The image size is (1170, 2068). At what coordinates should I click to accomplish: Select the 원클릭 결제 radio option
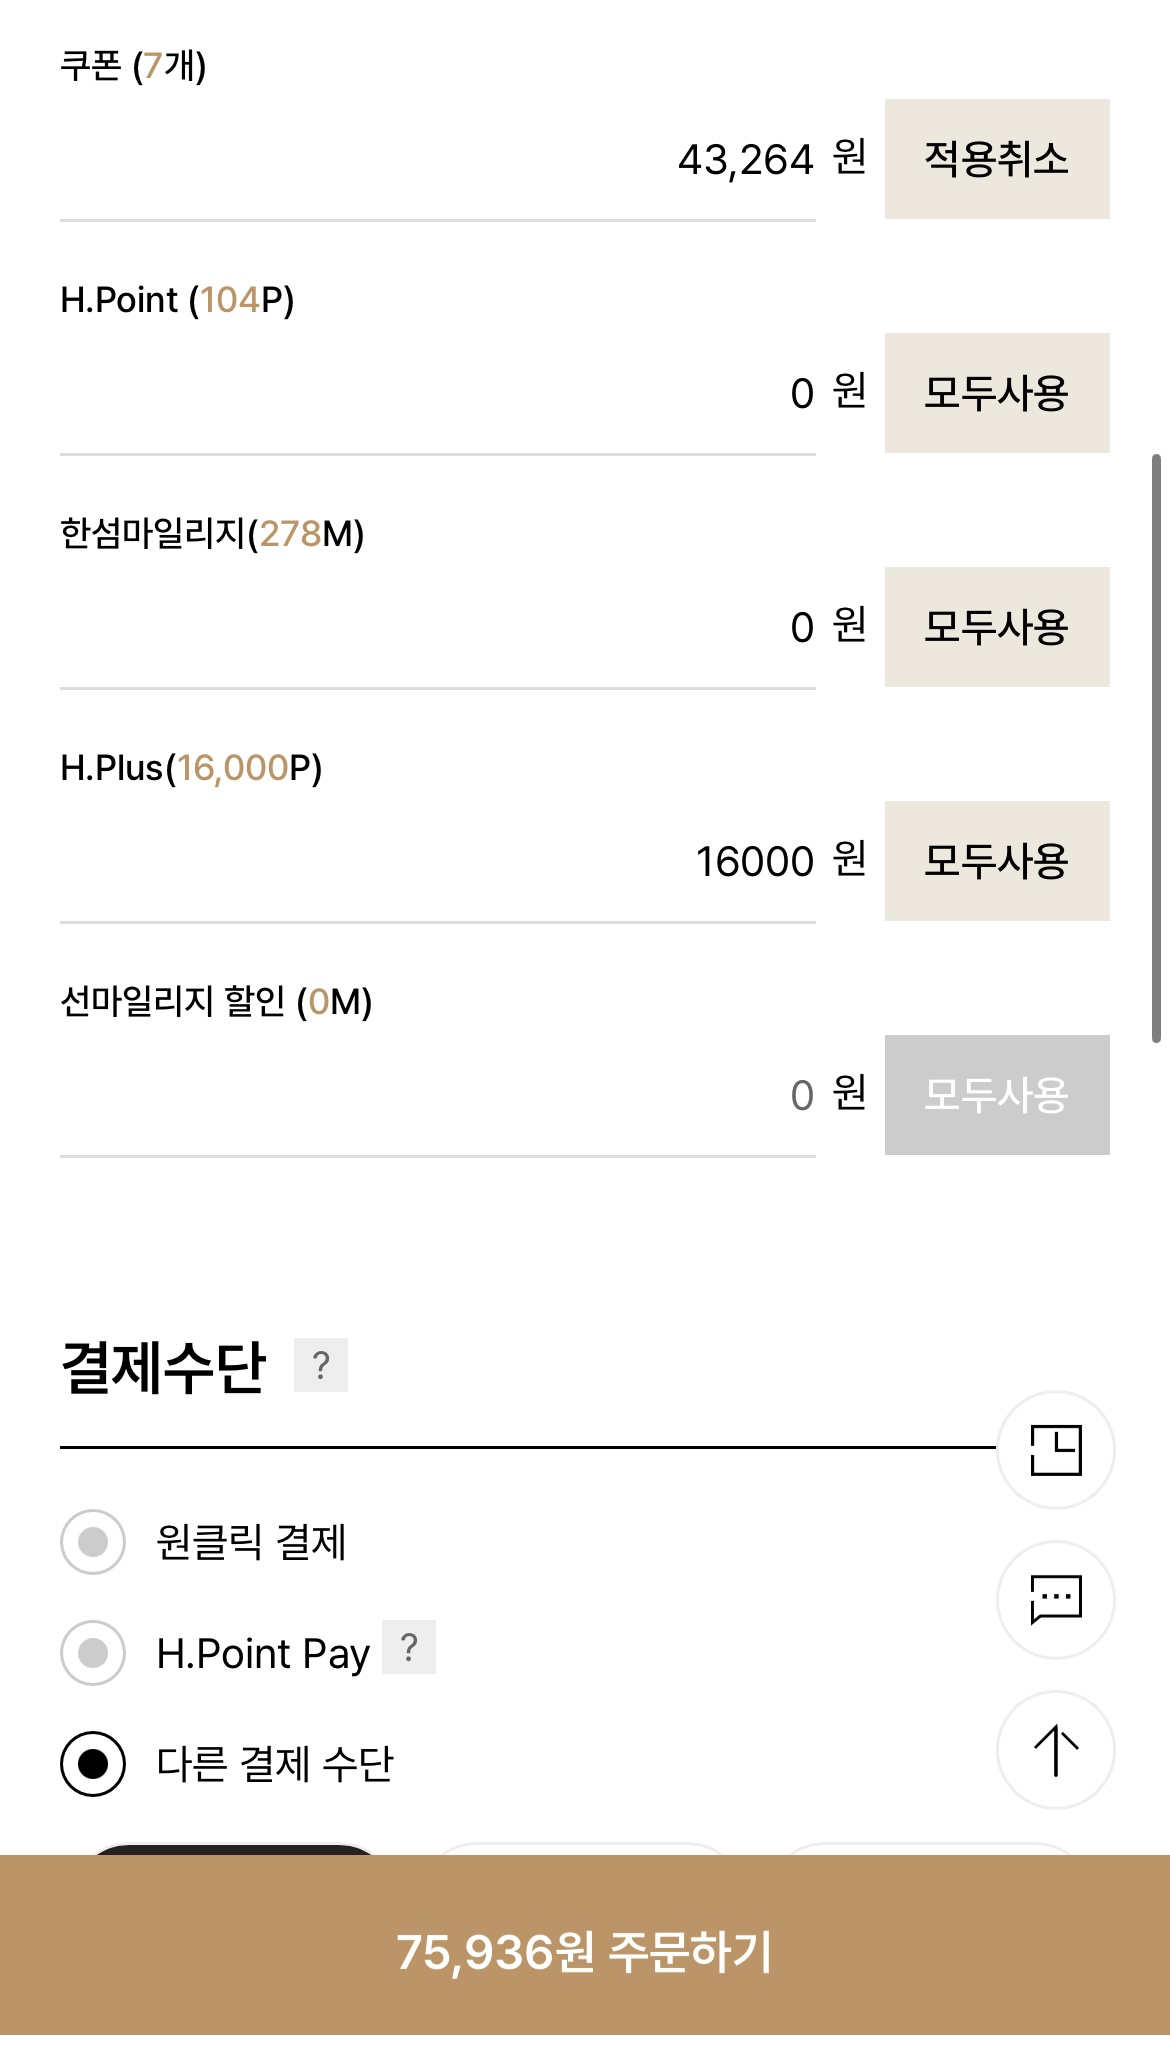(93, 1542)
